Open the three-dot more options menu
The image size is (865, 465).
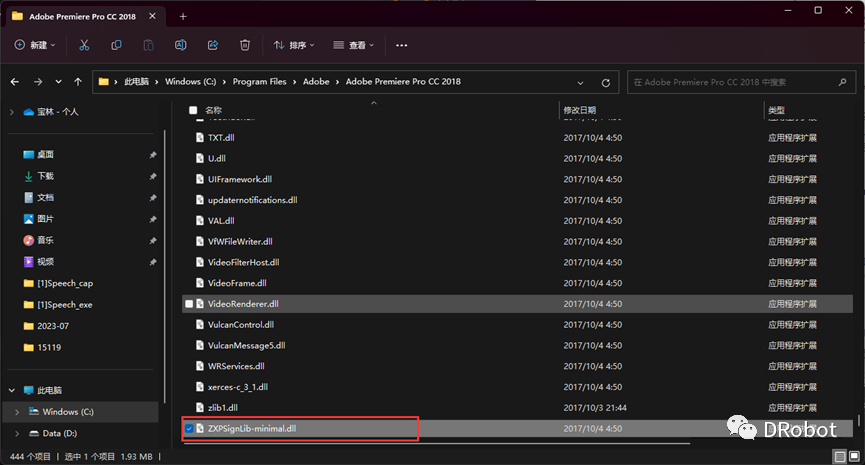pos(402,45)
